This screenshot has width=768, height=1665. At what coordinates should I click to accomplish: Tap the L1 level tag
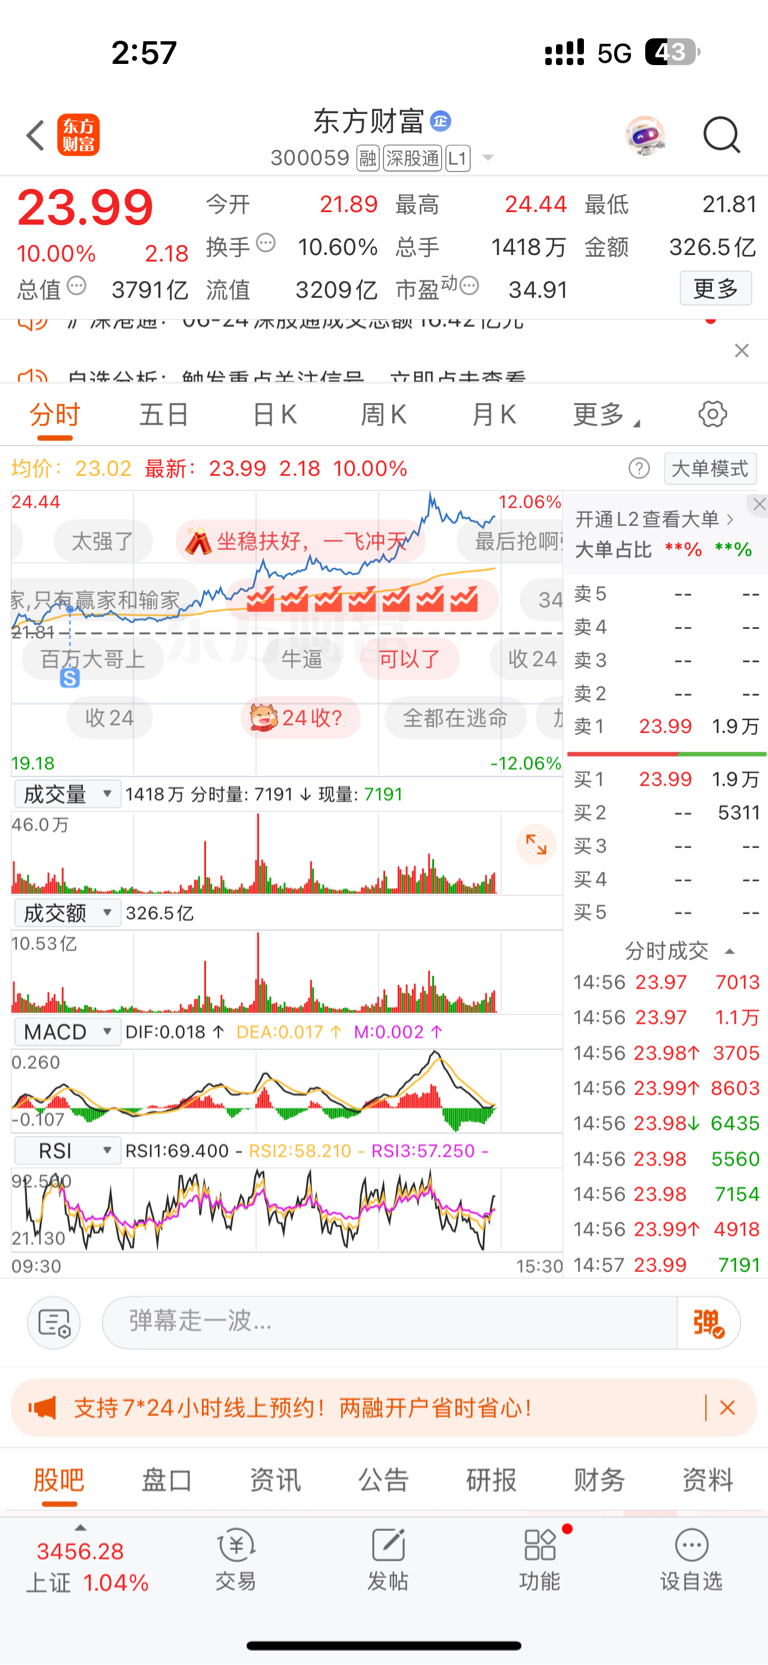coord(458,158)
